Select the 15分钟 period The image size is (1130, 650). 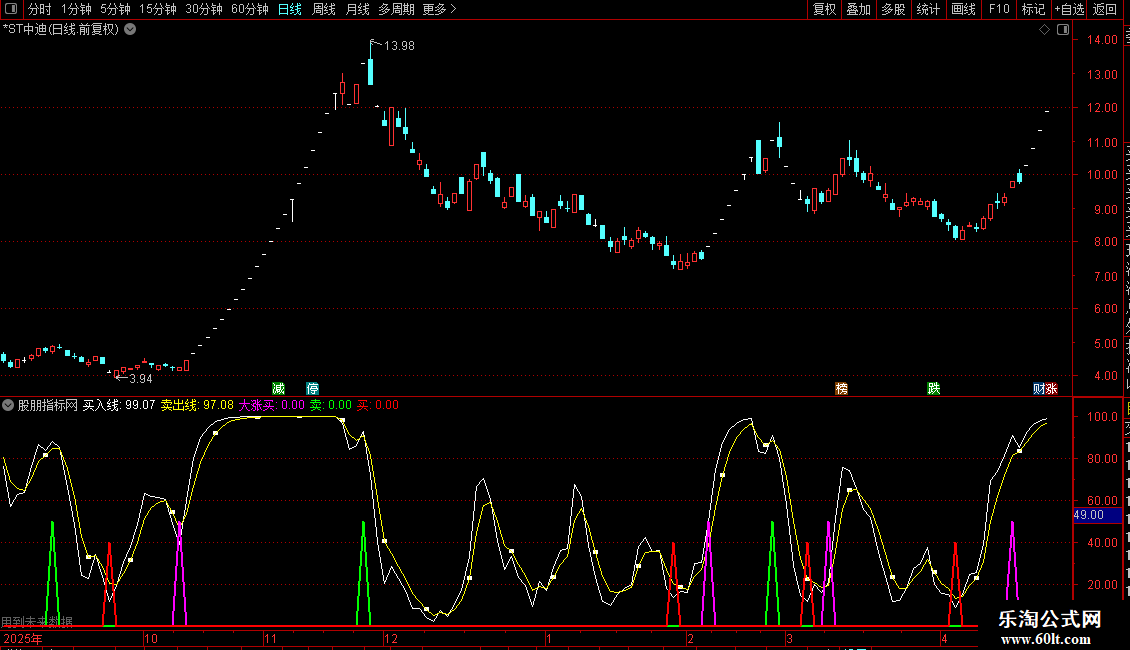click(x=158, y=9)
